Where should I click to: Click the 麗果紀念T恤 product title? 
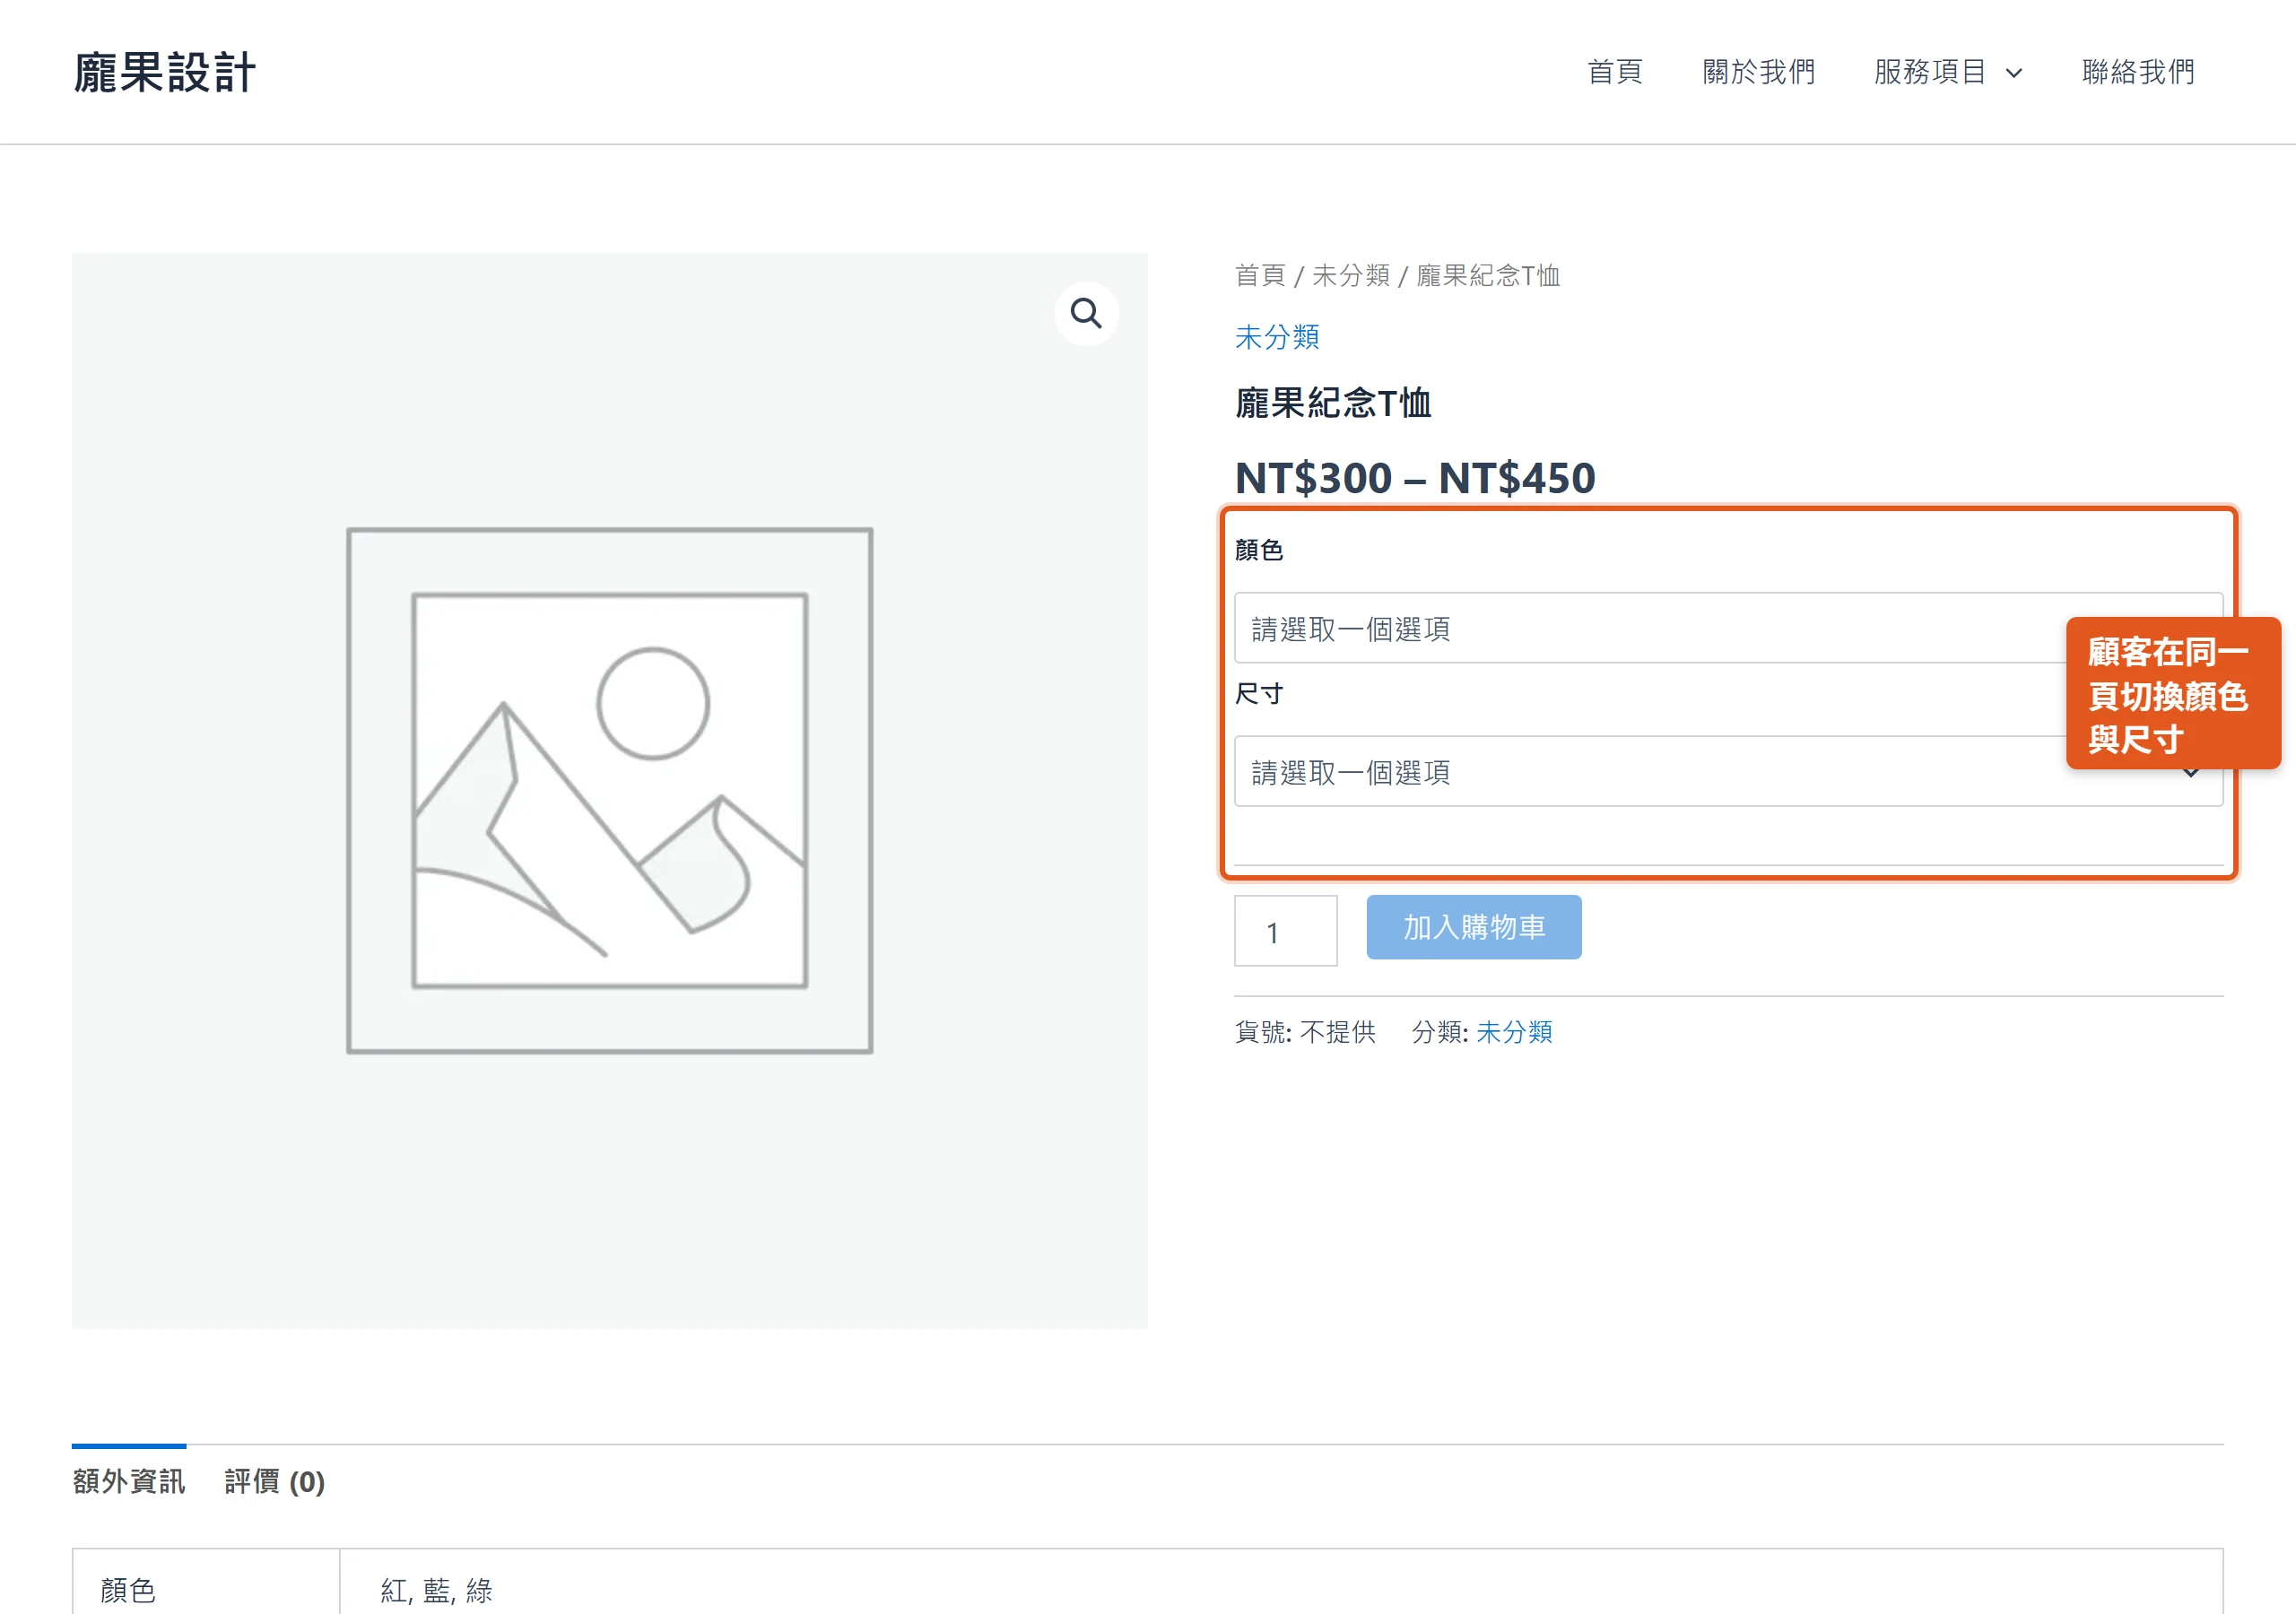1333,403
